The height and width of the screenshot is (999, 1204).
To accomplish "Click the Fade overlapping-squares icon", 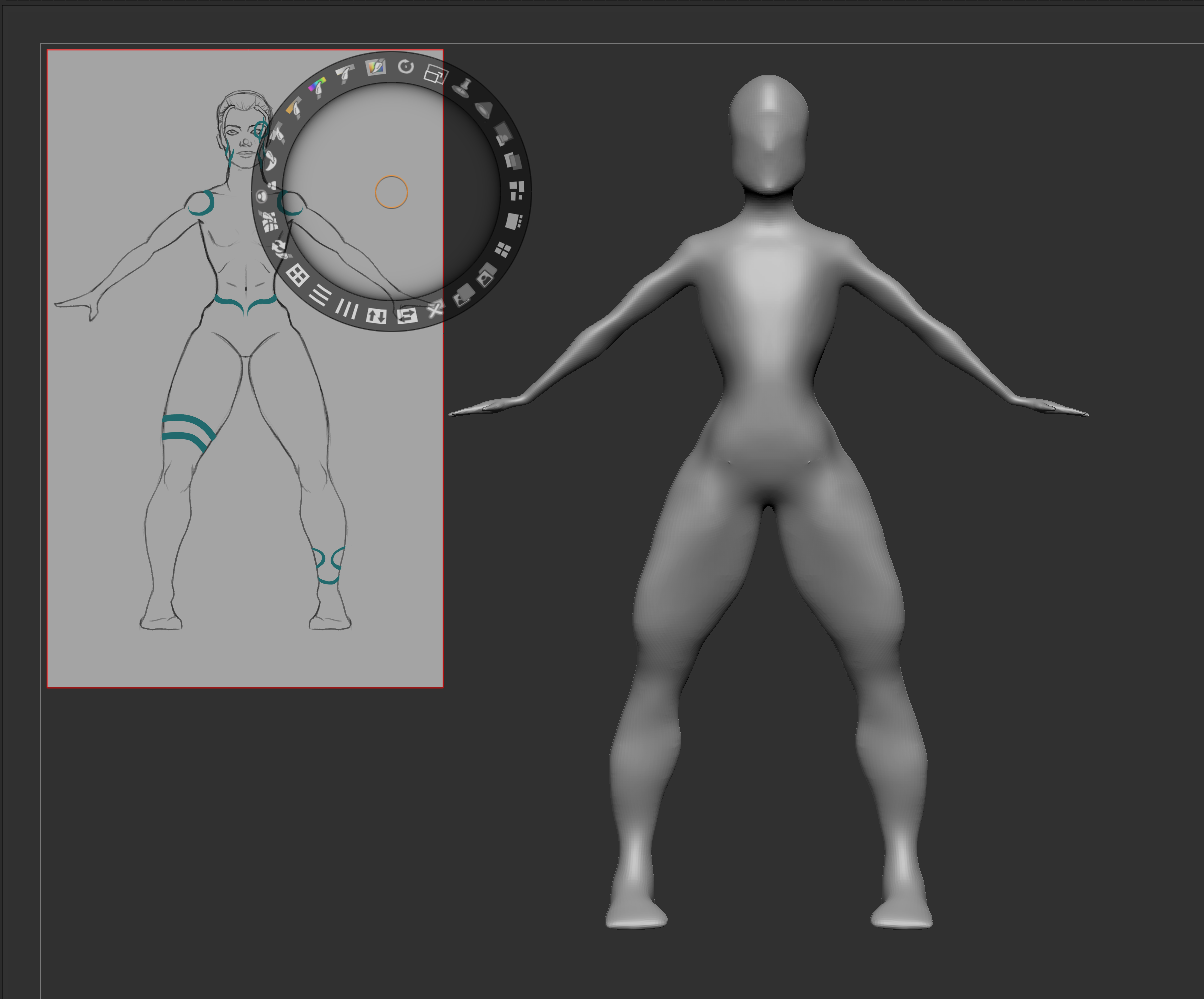I will [x=512, y=161].
